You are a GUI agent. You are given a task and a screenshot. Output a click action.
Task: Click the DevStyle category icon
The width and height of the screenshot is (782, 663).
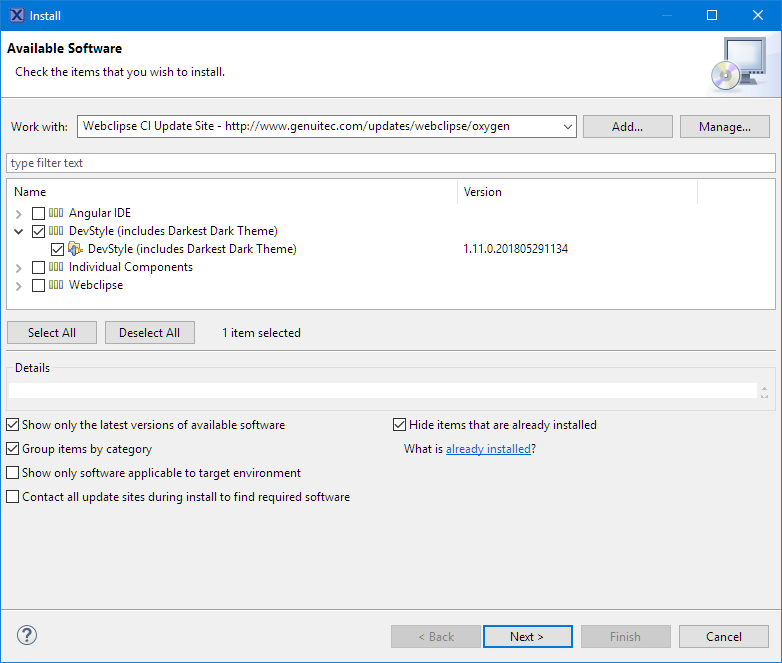tap(56, 231)
